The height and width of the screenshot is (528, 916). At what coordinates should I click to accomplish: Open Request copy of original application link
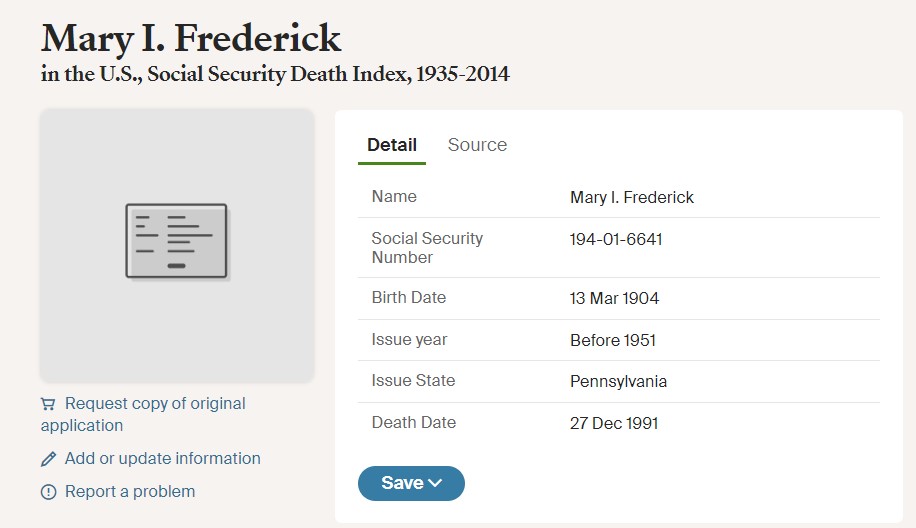coord(143,414)
